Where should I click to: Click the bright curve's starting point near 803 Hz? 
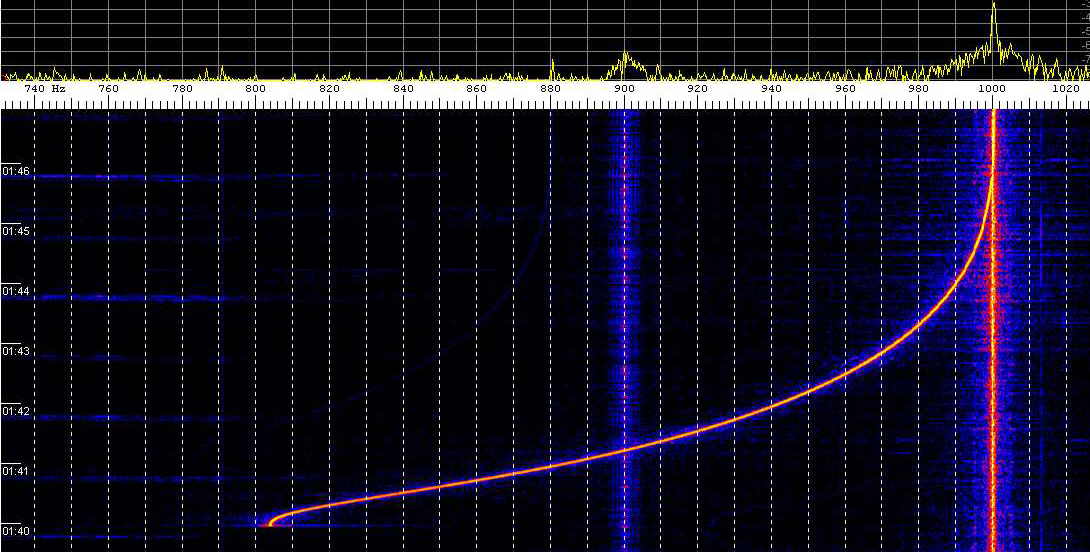click(x=270, y=523)
